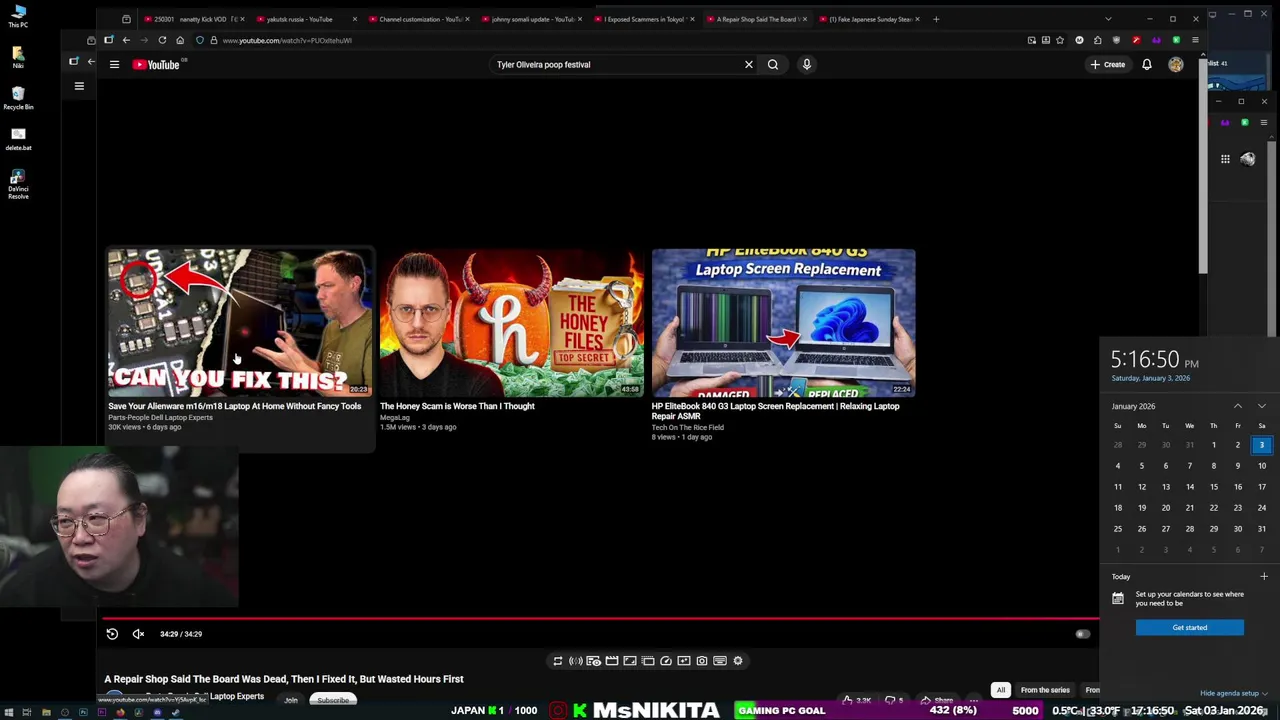Viewport: 1280px width, 720px height.
Task: Open the YouTube hamburger guide menu
Action: point(114,64)
